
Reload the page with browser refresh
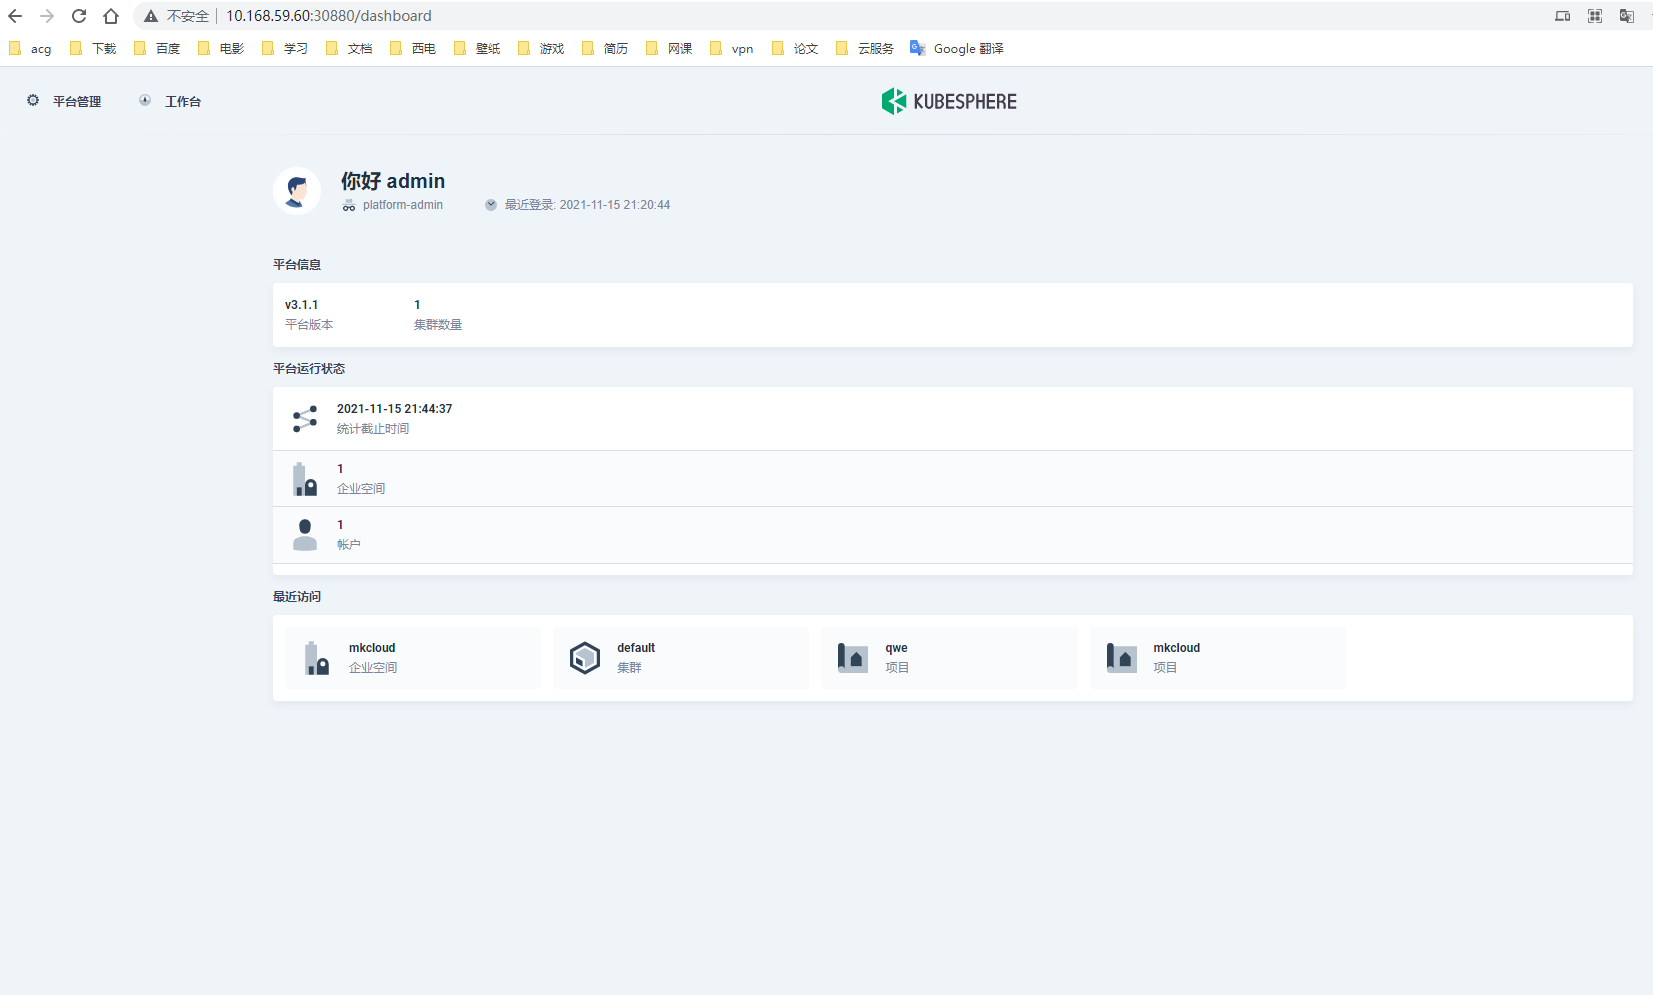click(79, 16)
